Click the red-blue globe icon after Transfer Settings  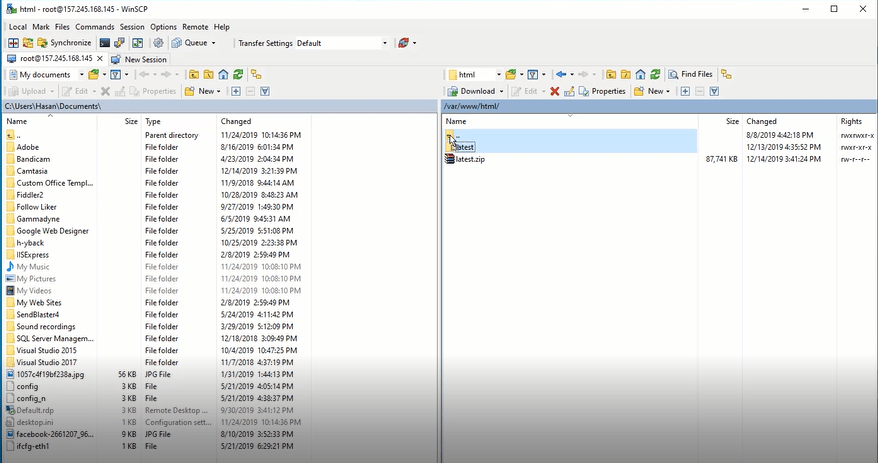403,43
